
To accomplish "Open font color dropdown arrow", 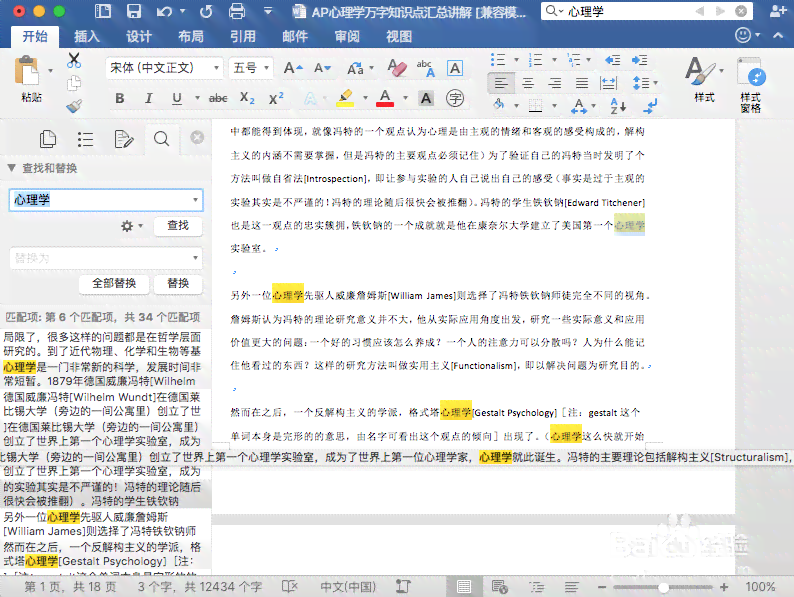I will click(405, 98).
